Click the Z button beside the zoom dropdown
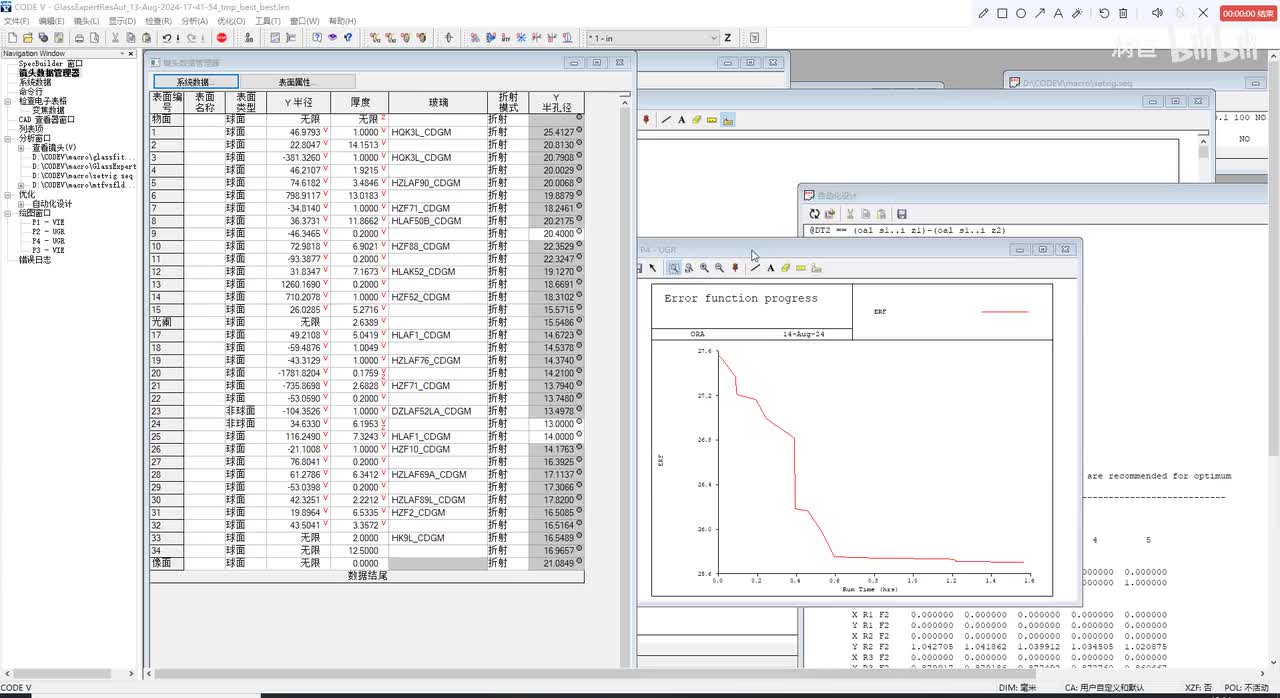The width and height of the screenshot is (1280, 698). 727,38
